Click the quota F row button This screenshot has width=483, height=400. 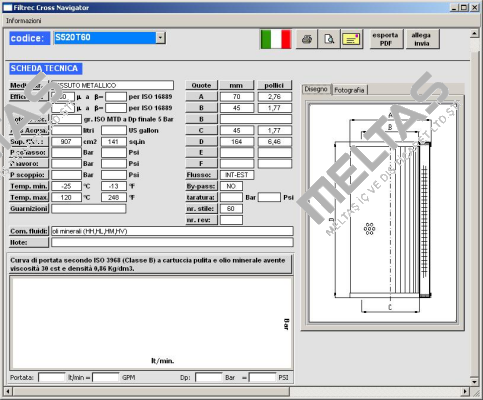[201, 164]
